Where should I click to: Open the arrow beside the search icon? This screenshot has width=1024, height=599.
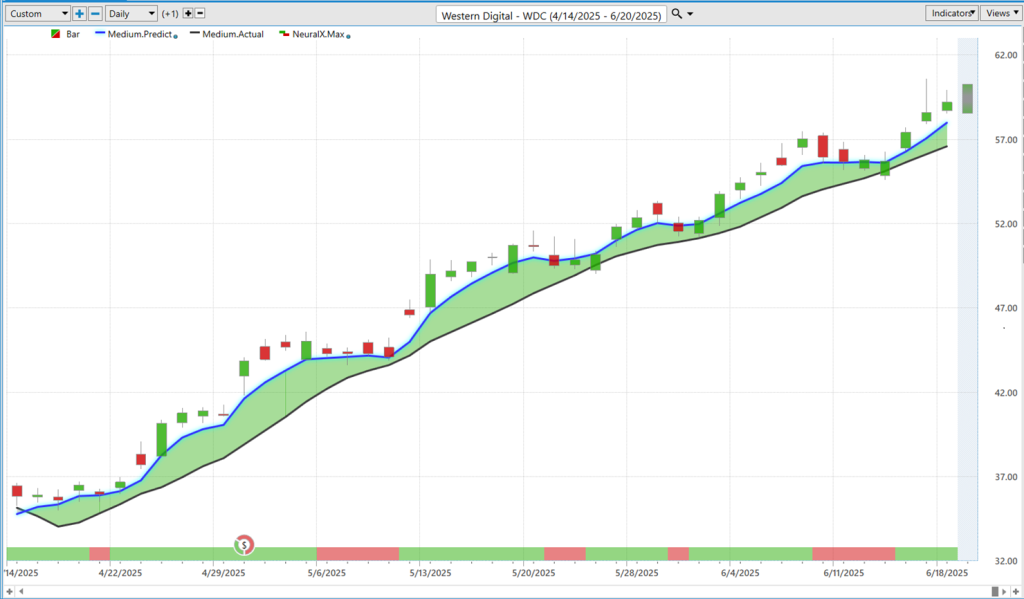[x=690, y=14]
